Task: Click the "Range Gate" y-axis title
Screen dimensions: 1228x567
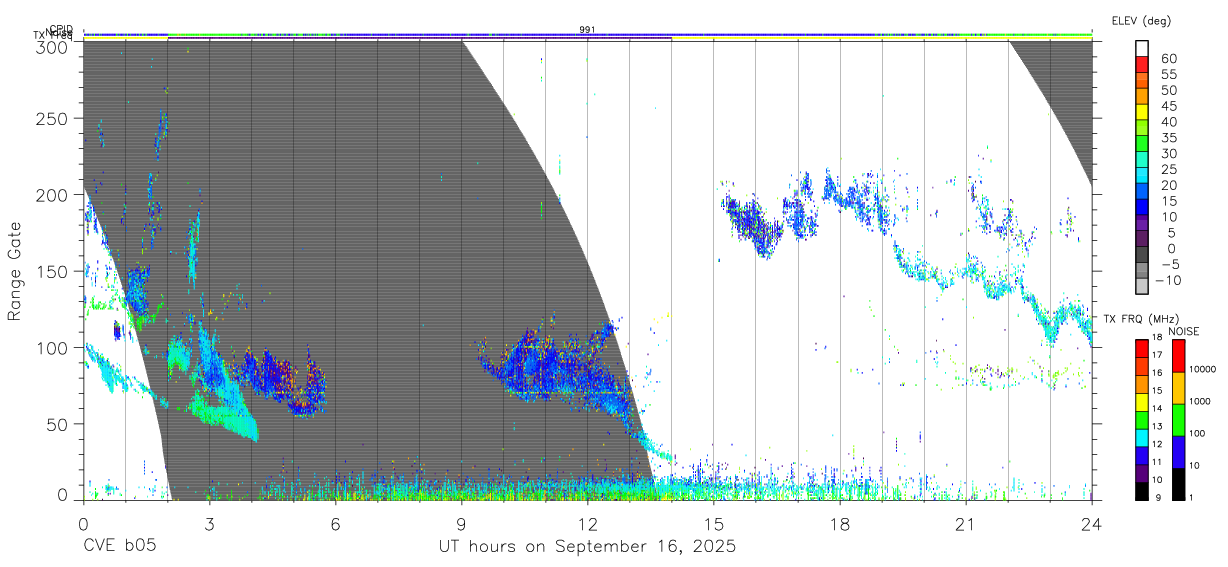Action: point(15,270)
